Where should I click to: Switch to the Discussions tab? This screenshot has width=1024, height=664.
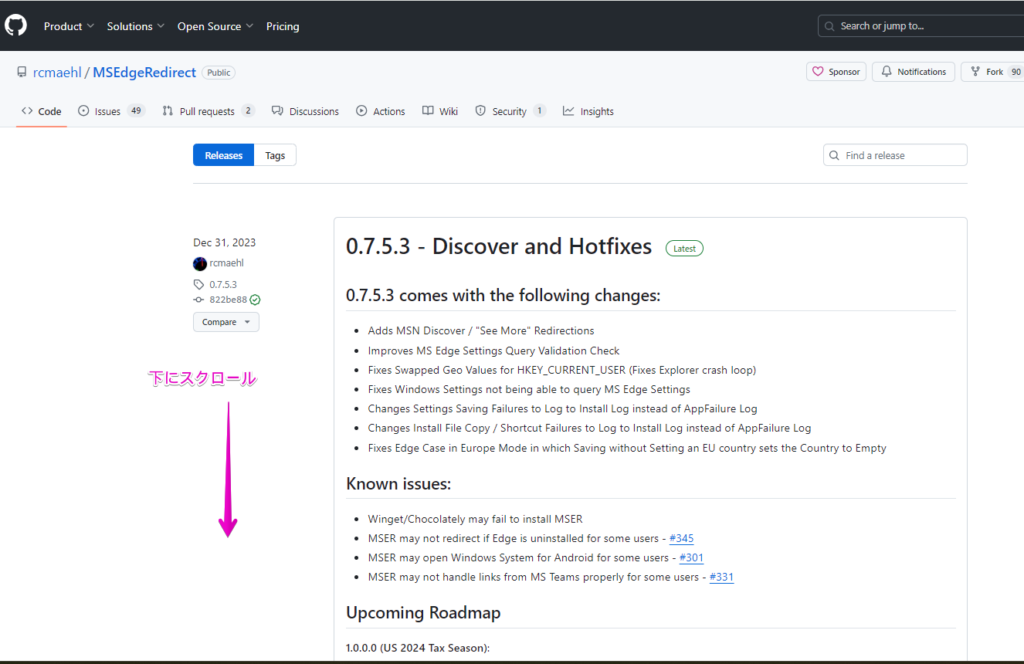pyautogui.click(x=305, y=111)
